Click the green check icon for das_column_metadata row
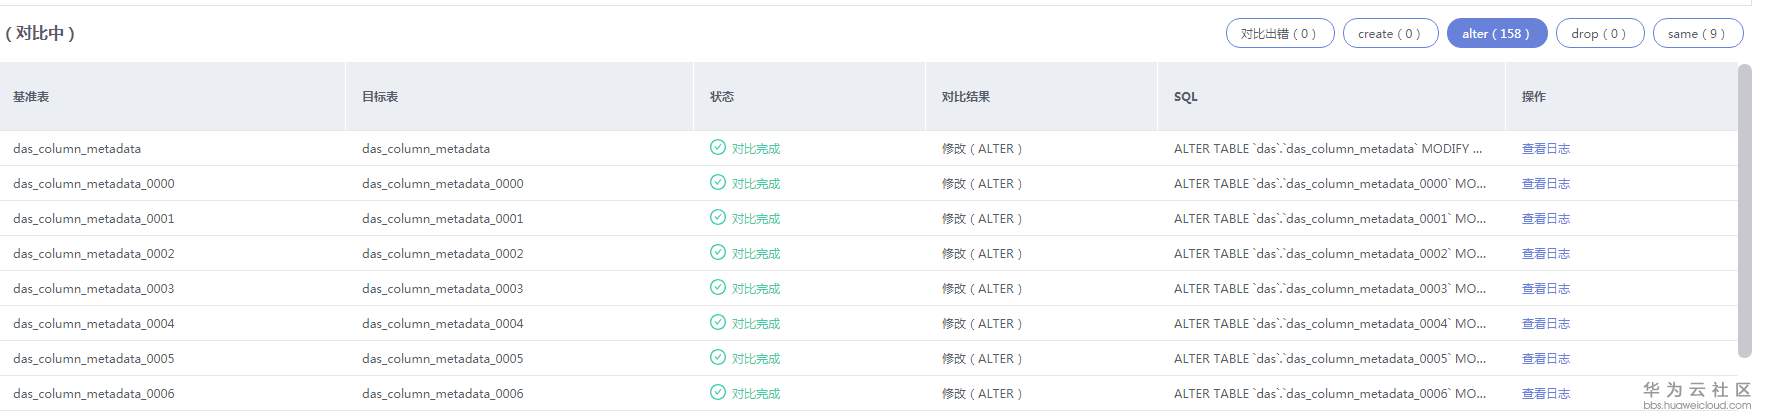1765x420 pixels. (717, 148)
